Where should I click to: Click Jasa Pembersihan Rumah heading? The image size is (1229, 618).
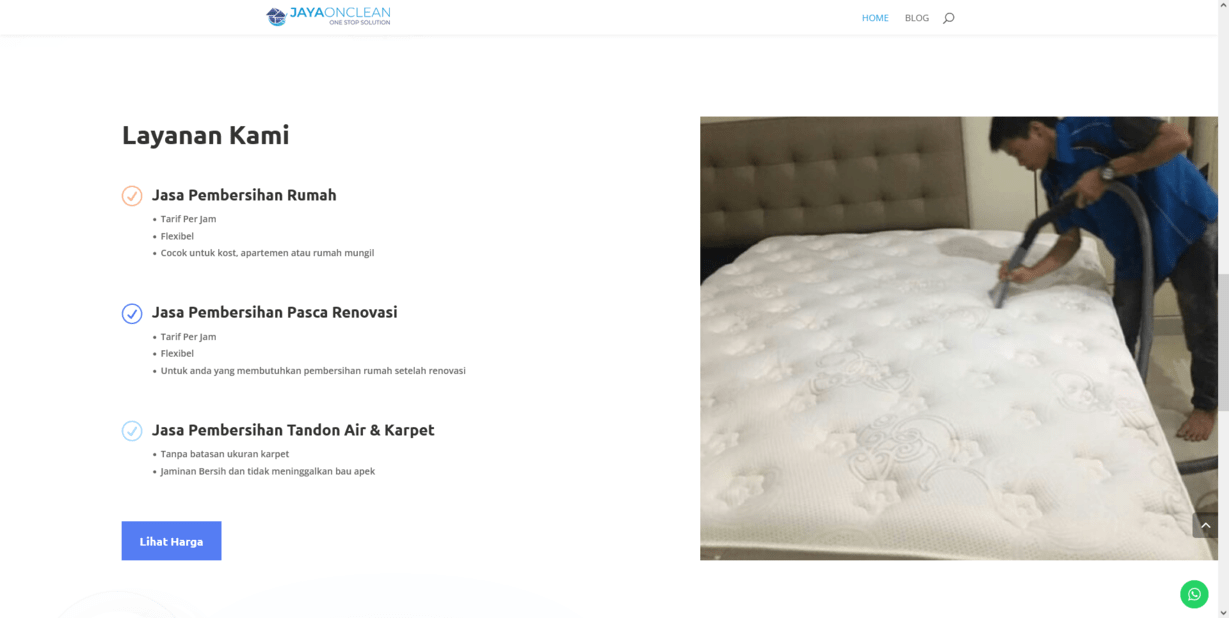(x=244, y=195)
